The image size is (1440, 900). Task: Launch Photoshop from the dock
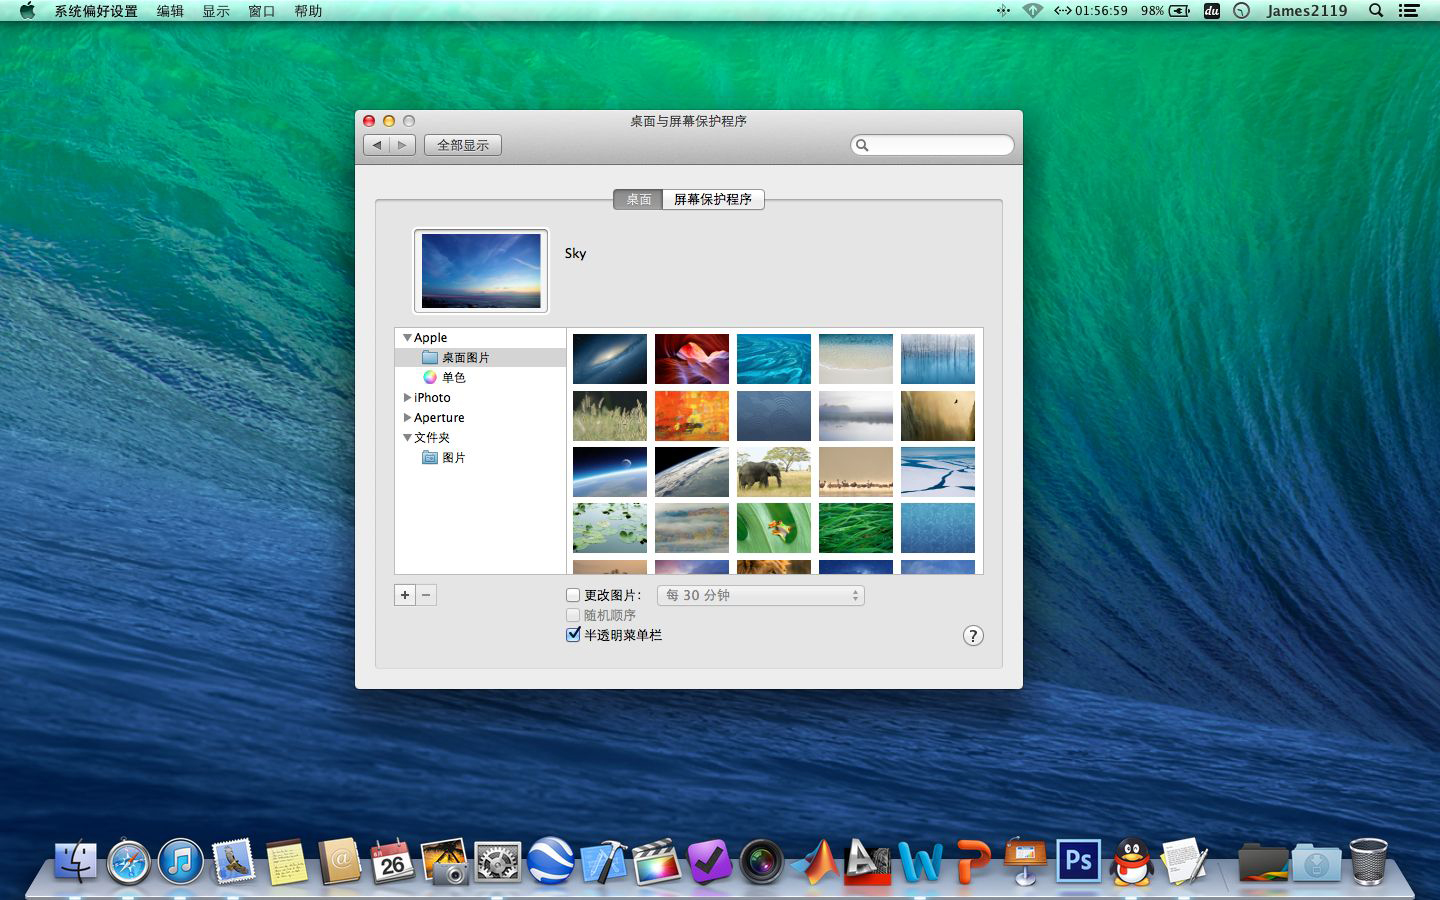click(1078, 861)
